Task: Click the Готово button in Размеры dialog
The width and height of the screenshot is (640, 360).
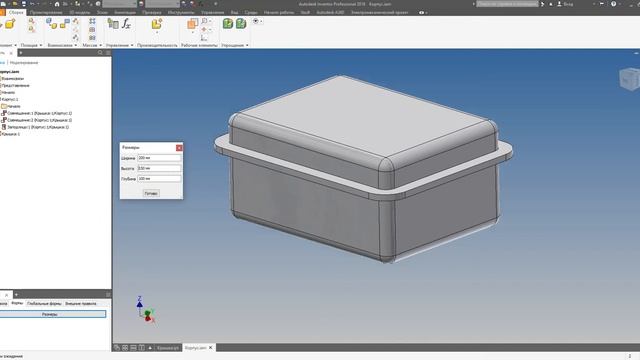Action: click(x=151, y=193)
